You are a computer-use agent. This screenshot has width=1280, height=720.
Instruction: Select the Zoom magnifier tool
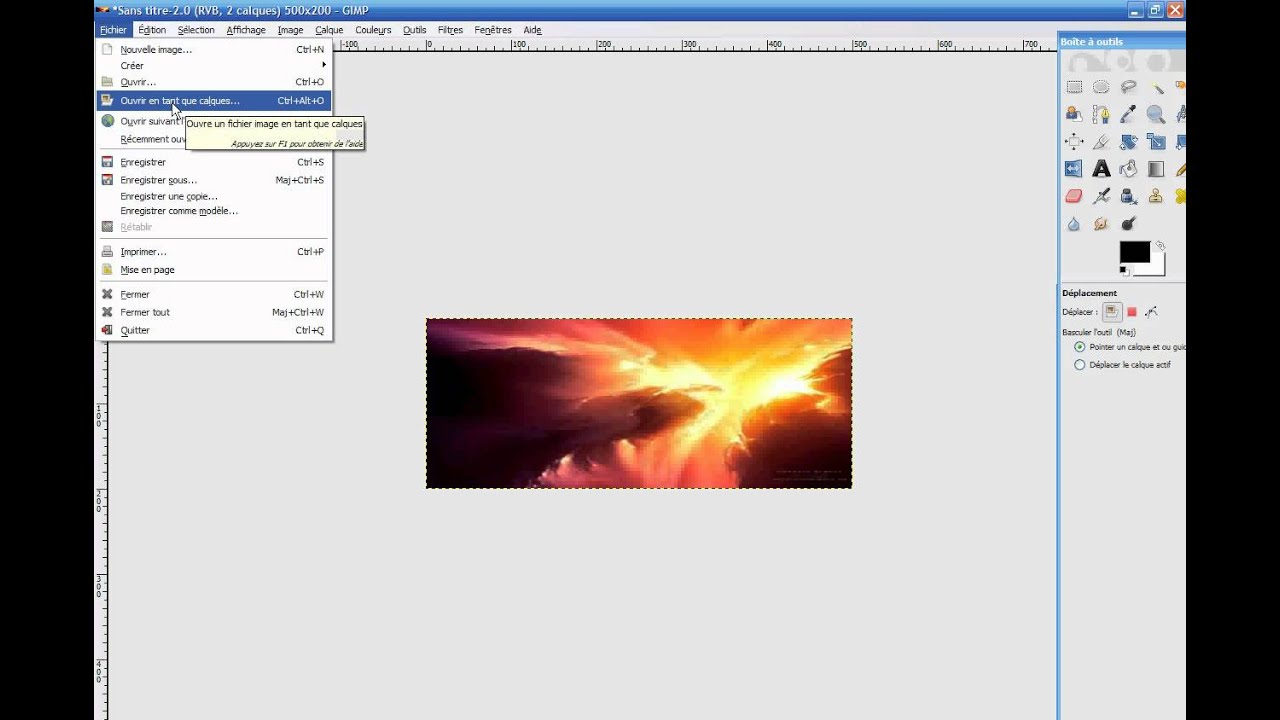click(1156, 114)
